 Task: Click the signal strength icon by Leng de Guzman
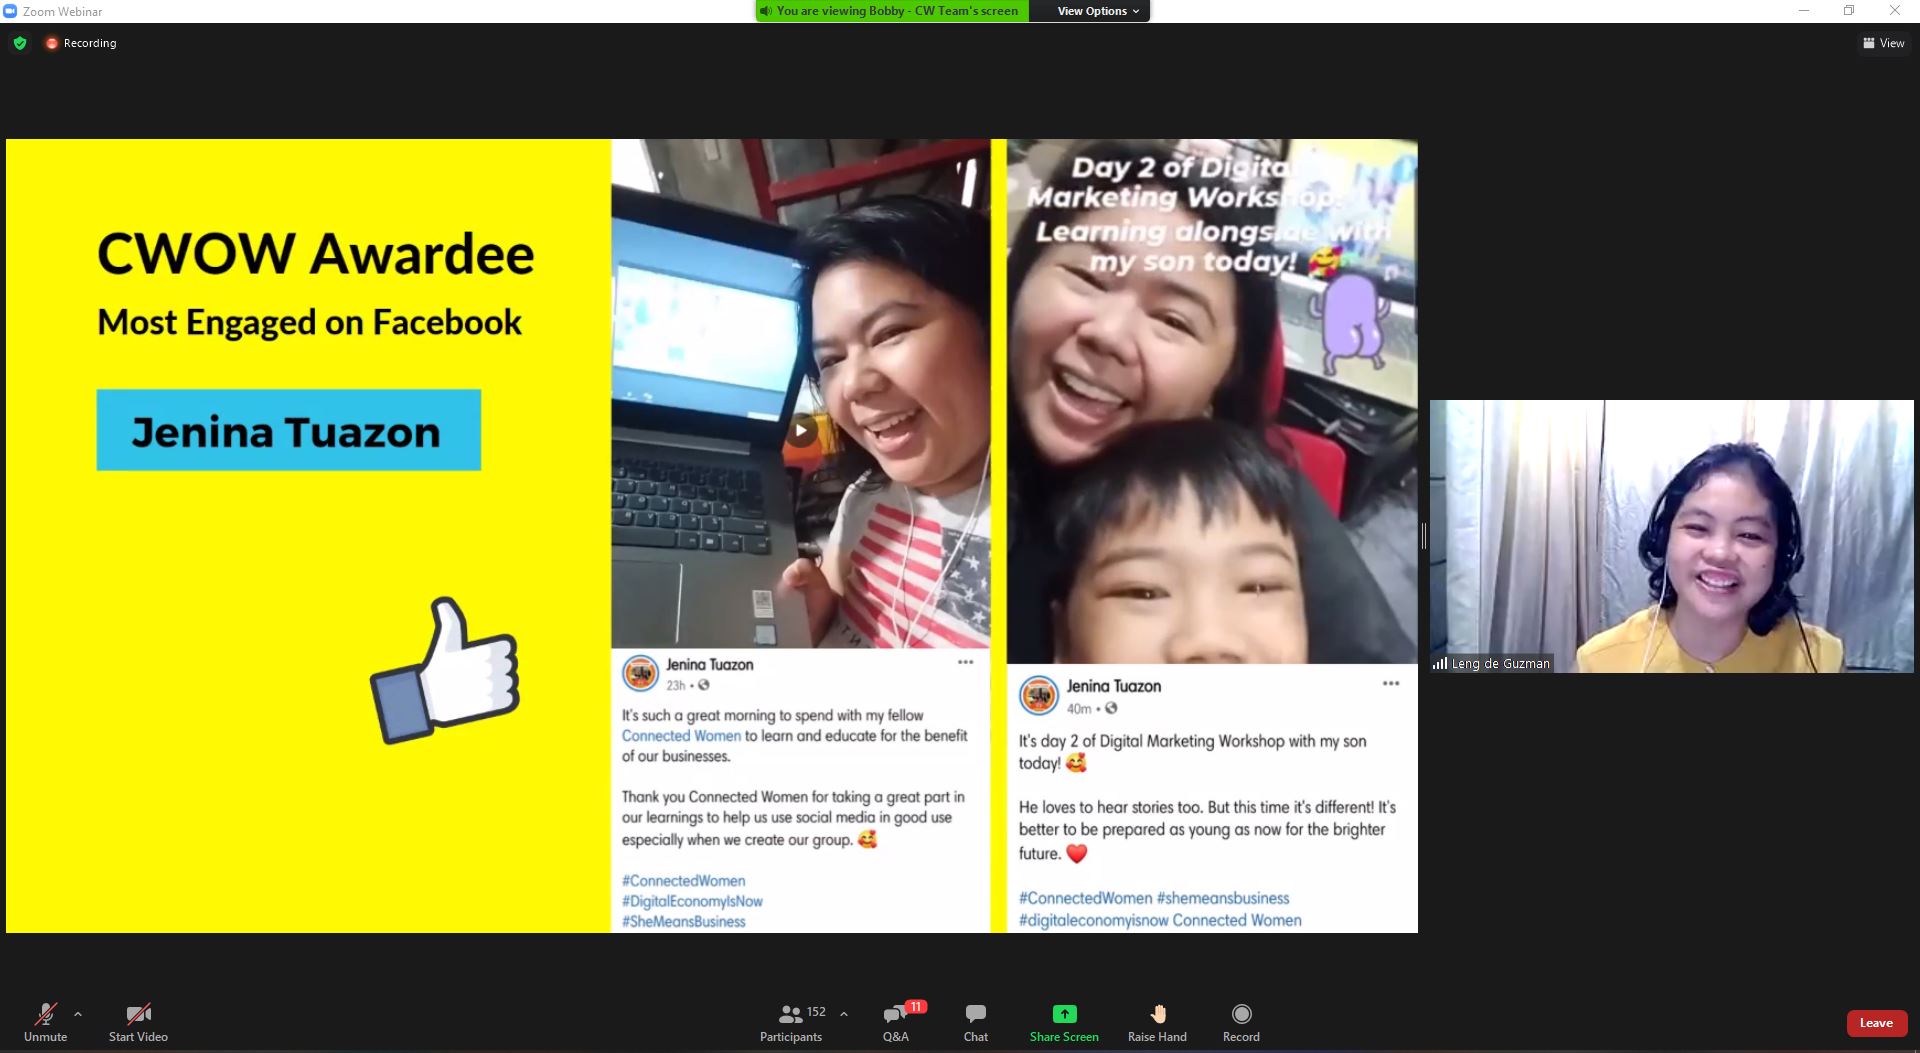pos(1440,663)
